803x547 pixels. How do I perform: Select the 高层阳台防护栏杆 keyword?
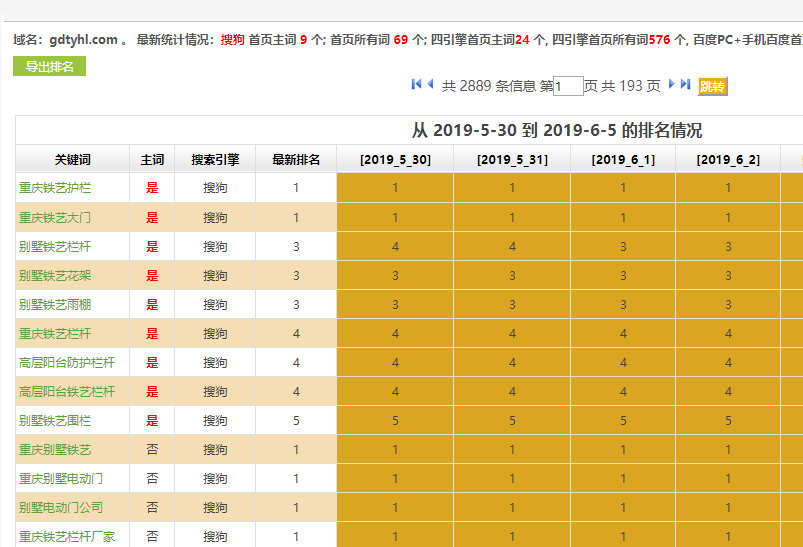pos(67,363)
